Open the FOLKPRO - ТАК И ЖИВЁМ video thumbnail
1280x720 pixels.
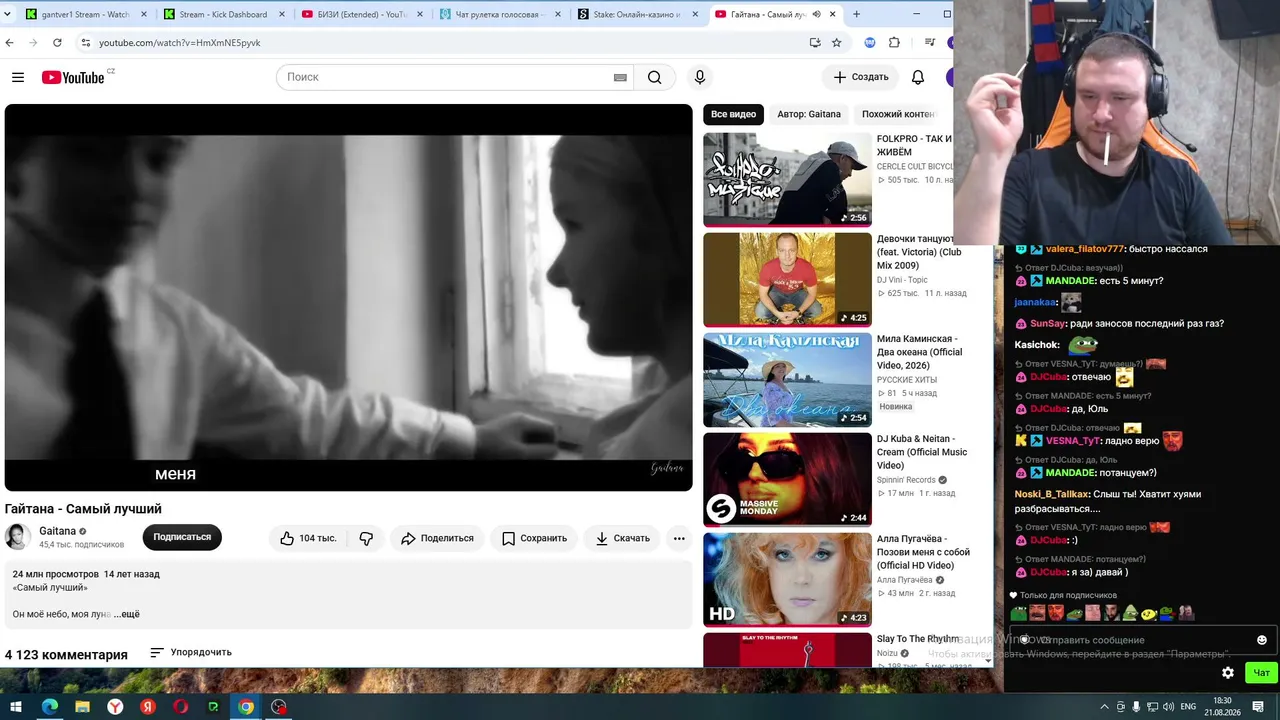tap(787, 180)
